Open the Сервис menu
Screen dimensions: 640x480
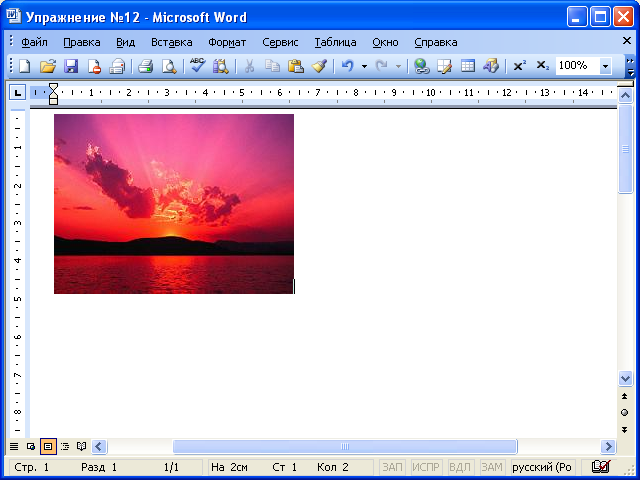(x=280, y=42)
